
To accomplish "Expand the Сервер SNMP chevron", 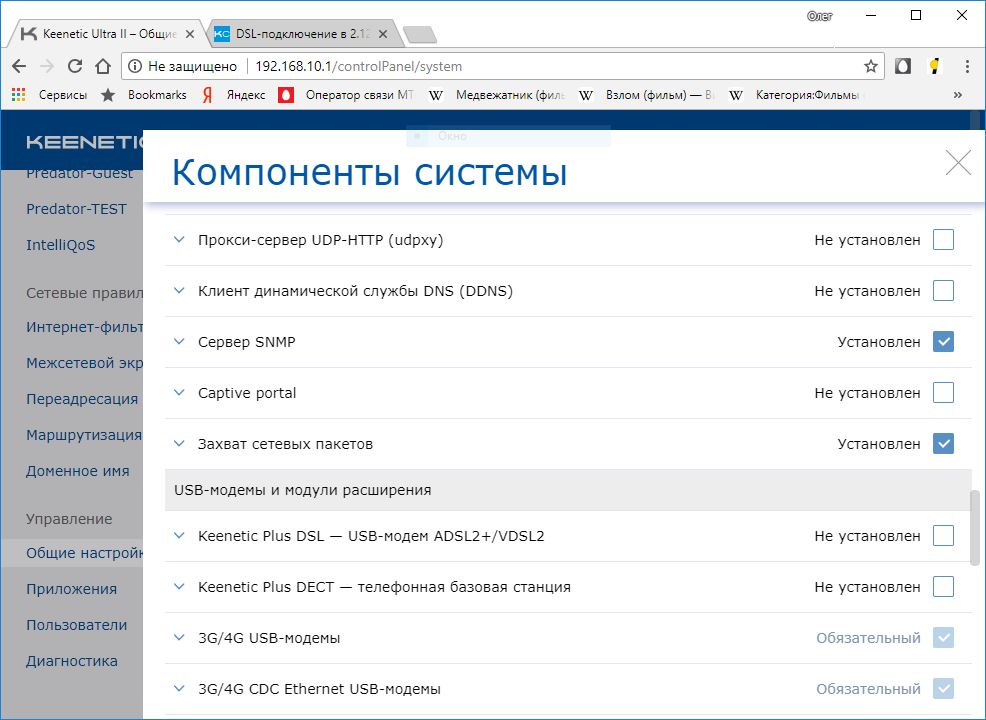I will click(x=179, y=341).
